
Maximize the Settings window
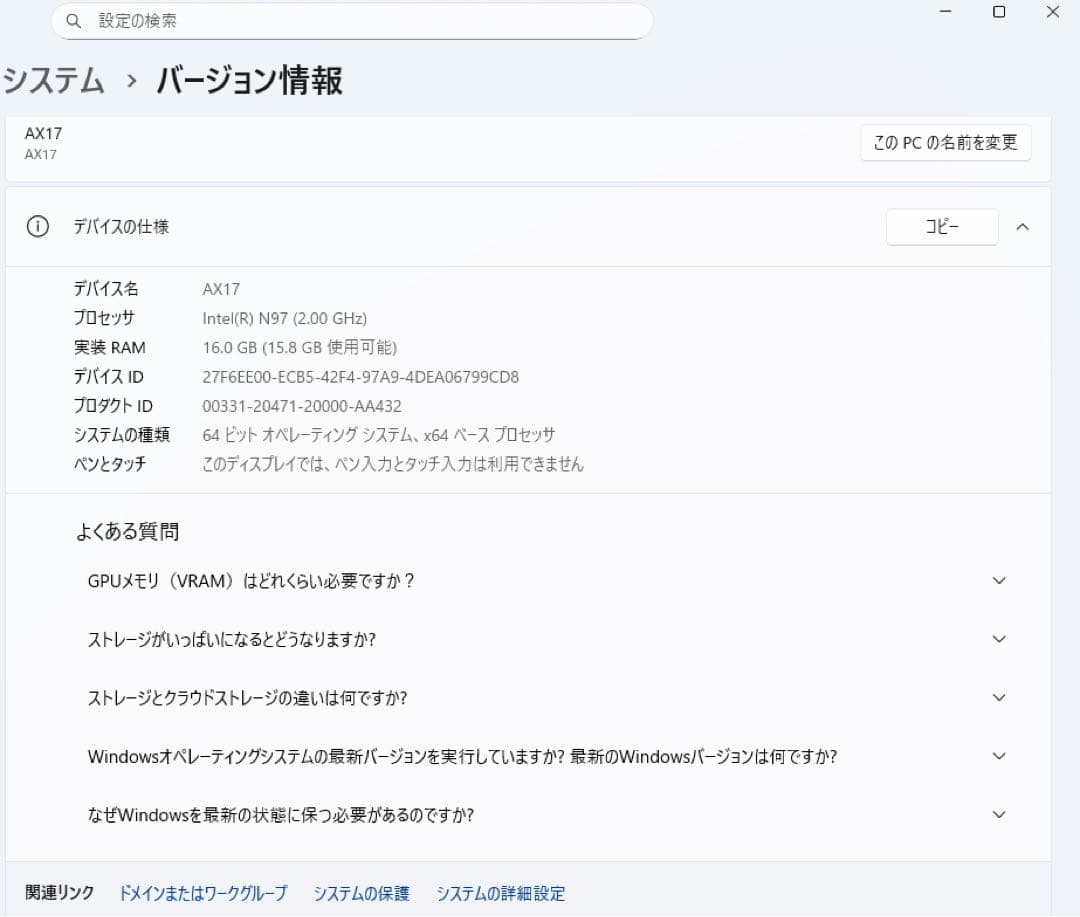click(x=999, y=11)
